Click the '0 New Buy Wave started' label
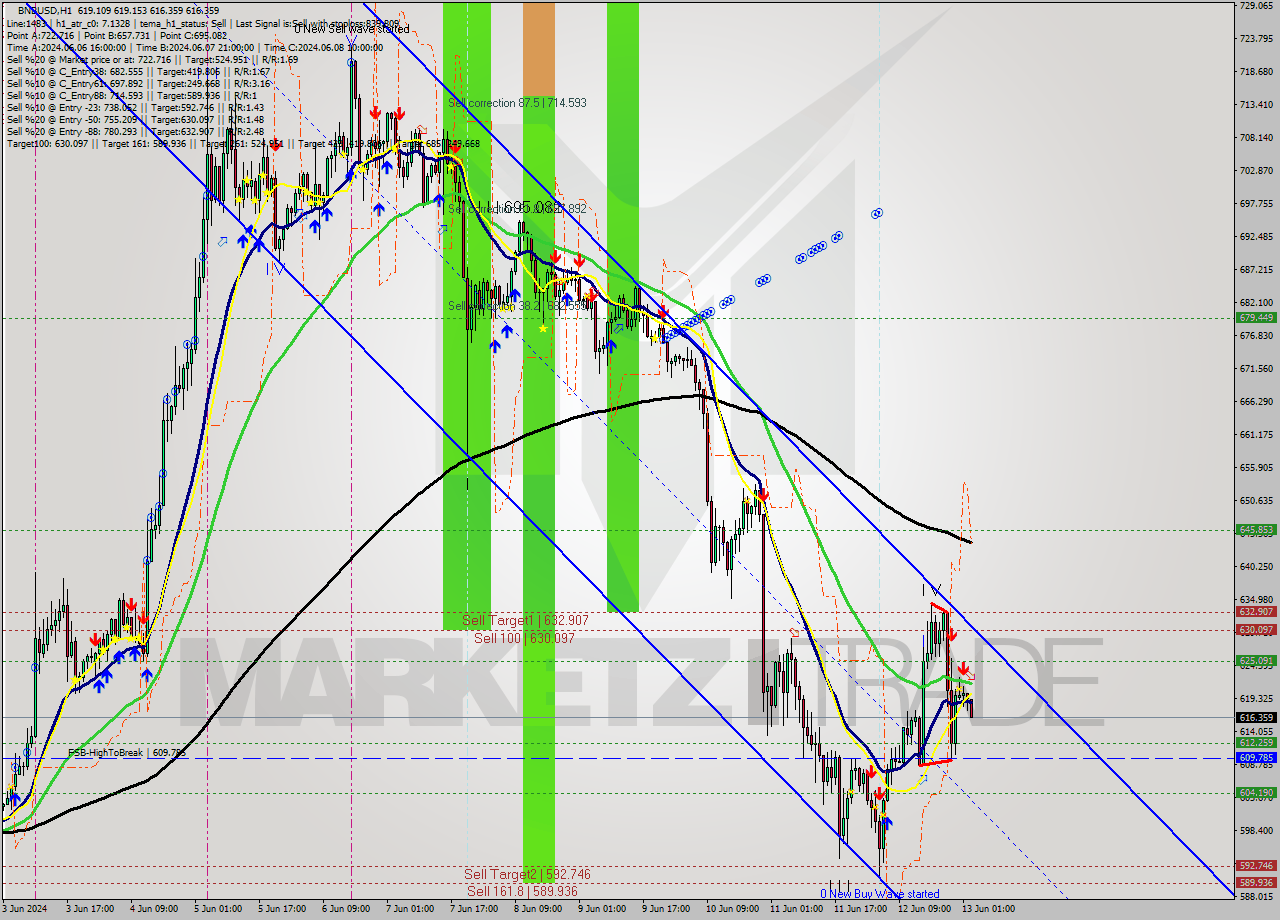The width and height of the screenshot is (1280, 920). (879, 894)
